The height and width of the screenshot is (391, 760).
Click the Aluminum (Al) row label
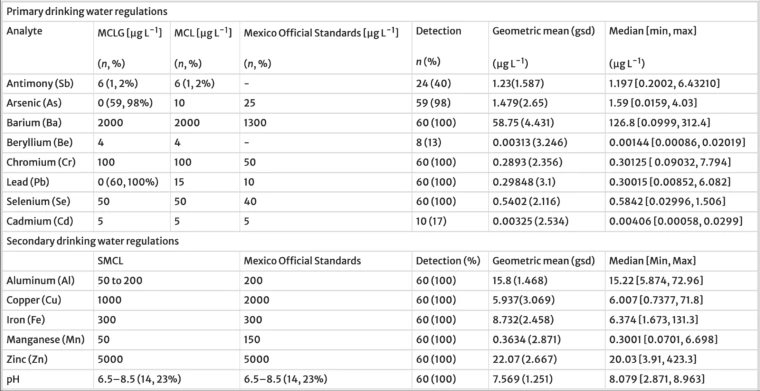[33, 281]
